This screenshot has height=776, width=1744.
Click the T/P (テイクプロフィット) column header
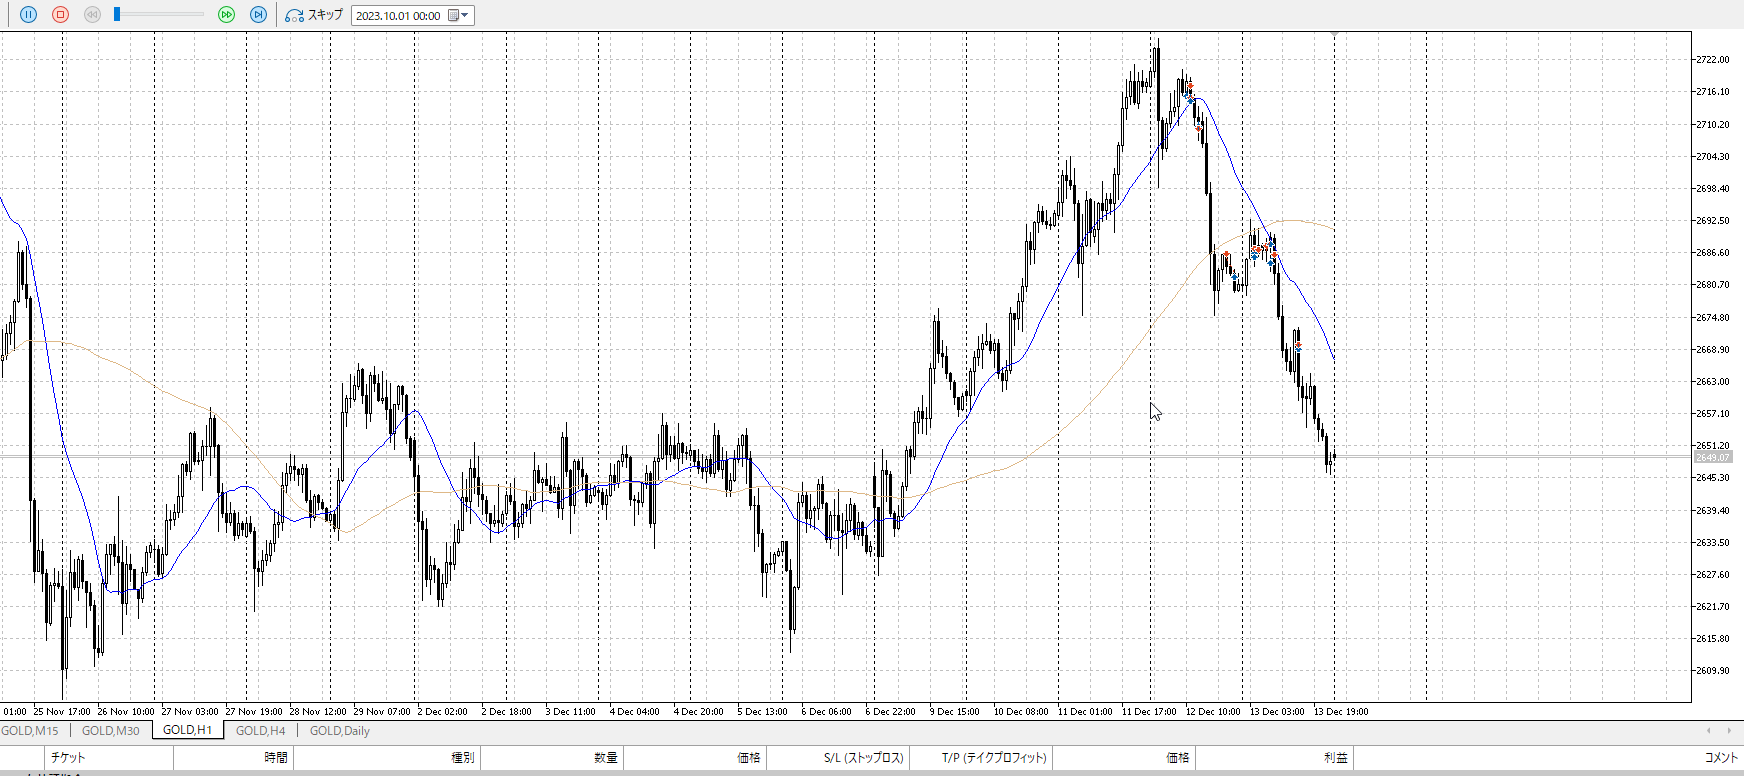click(994, 758)
